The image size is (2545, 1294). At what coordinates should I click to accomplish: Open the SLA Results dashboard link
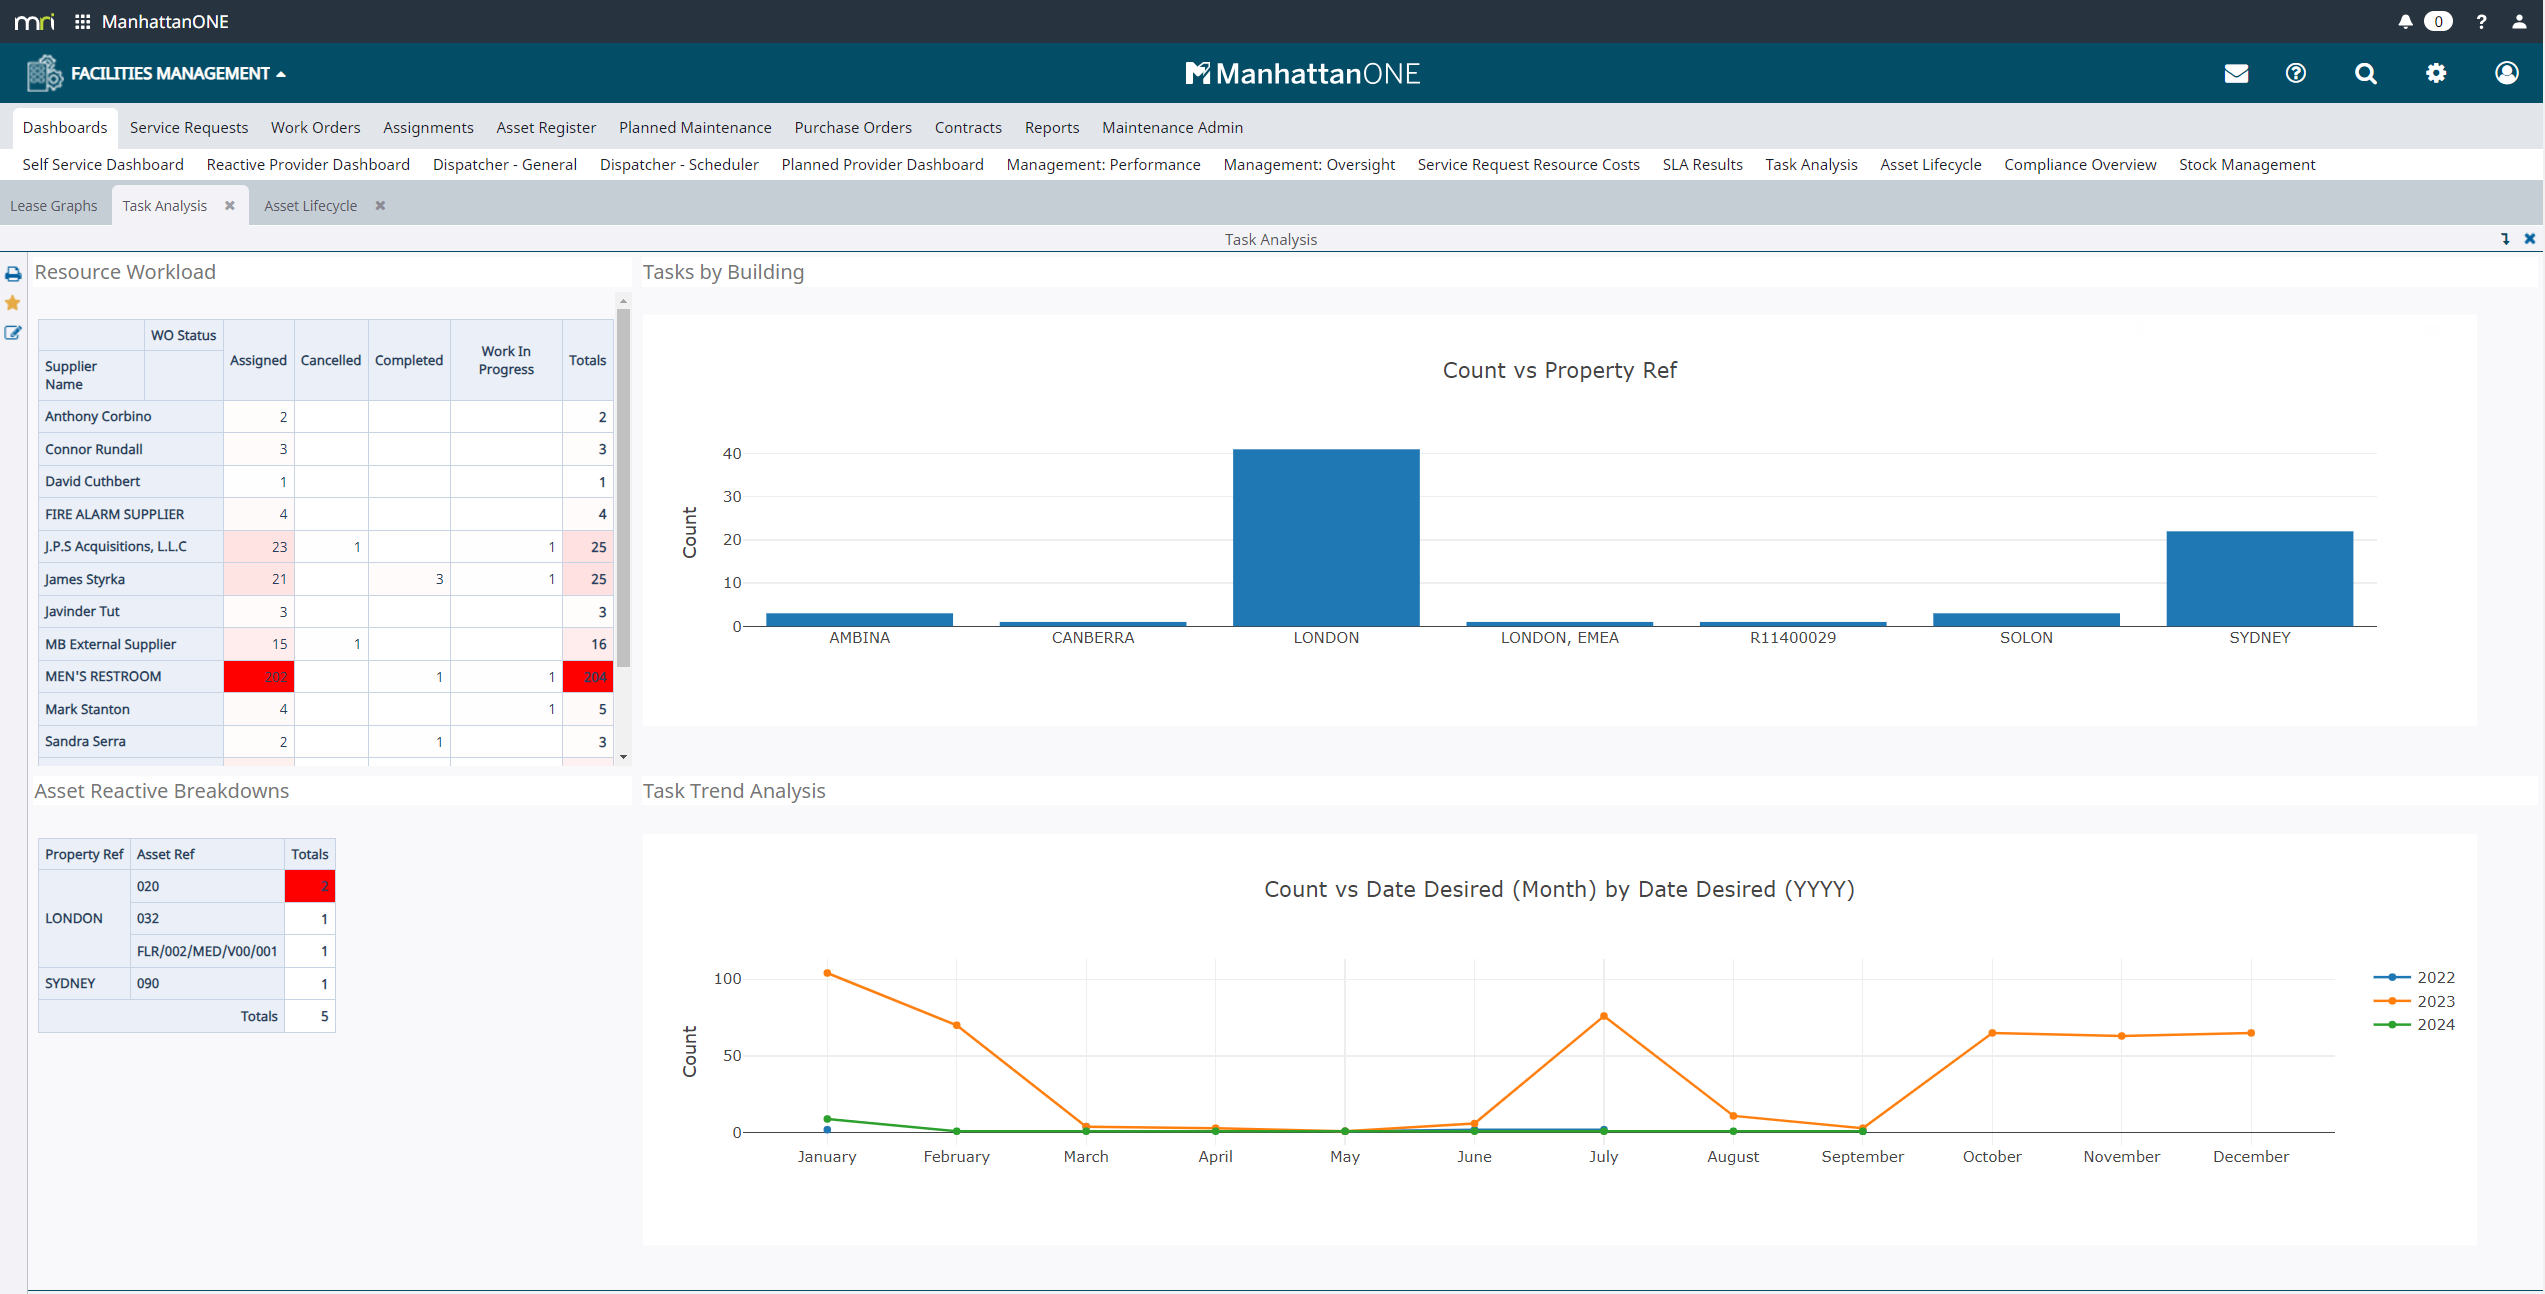pos(1702,164)
